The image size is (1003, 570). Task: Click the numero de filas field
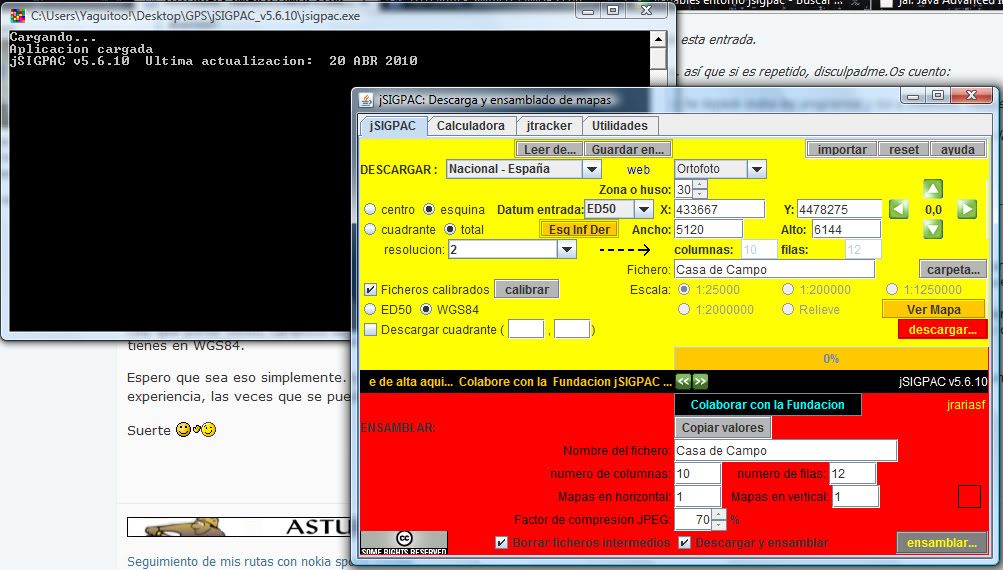point(853,473)
